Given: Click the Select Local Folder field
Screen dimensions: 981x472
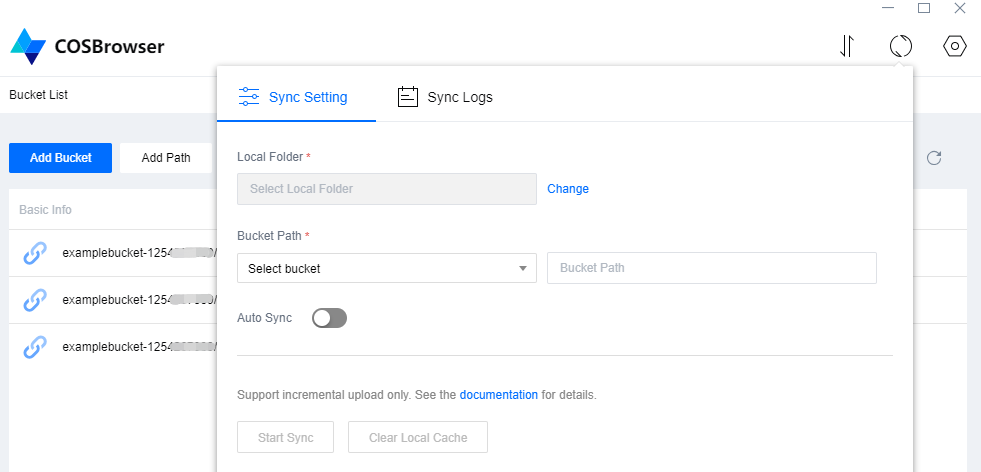Looking at the screenshot, I should tap(386, 189).
